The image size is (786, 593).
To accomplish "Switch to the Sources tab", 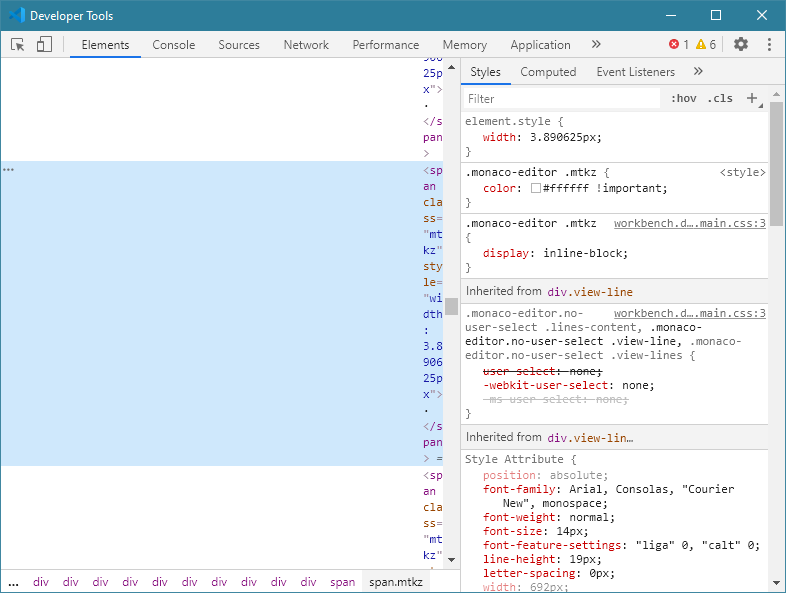I will pyautogui.click(x=239, y=45).
